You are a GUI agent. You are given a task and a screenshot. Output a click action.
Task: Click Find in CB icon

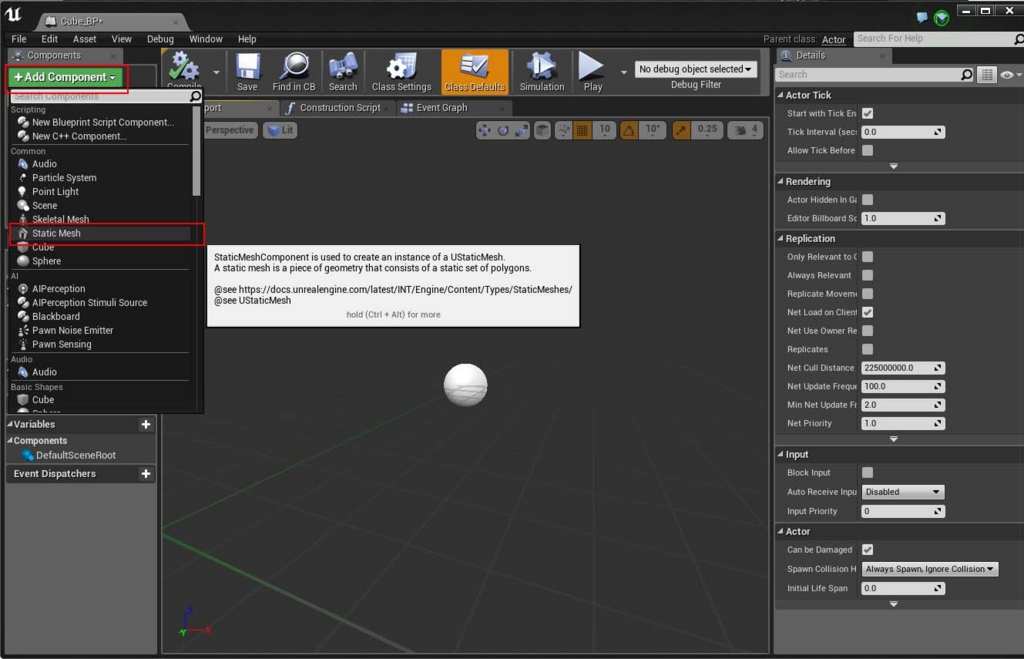(x=294, y=71)
